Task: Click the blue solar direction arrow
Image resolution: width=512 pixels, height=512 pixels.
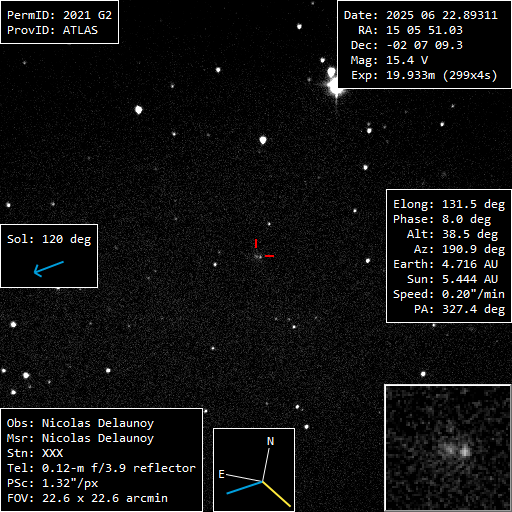Action: [49, 269]
